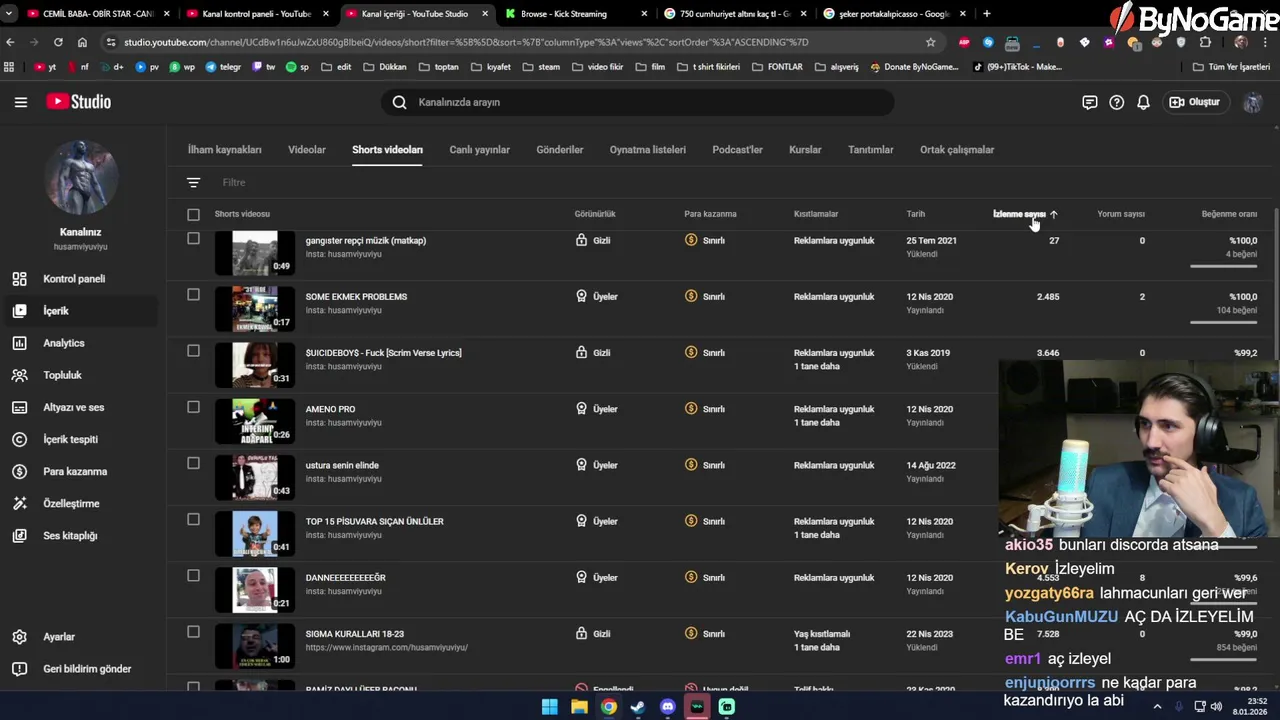Open the Studio hamburger menu
Screen dimensions: 1280x720
21,102
